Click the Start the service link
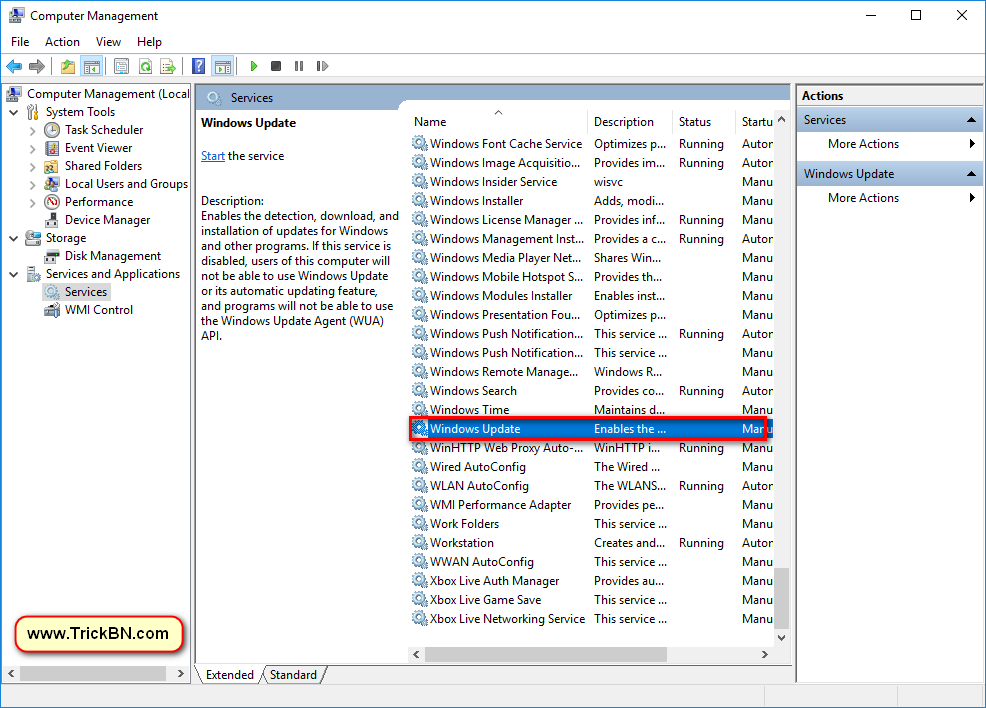The image size is (986, 708). [x=213, y=156]
